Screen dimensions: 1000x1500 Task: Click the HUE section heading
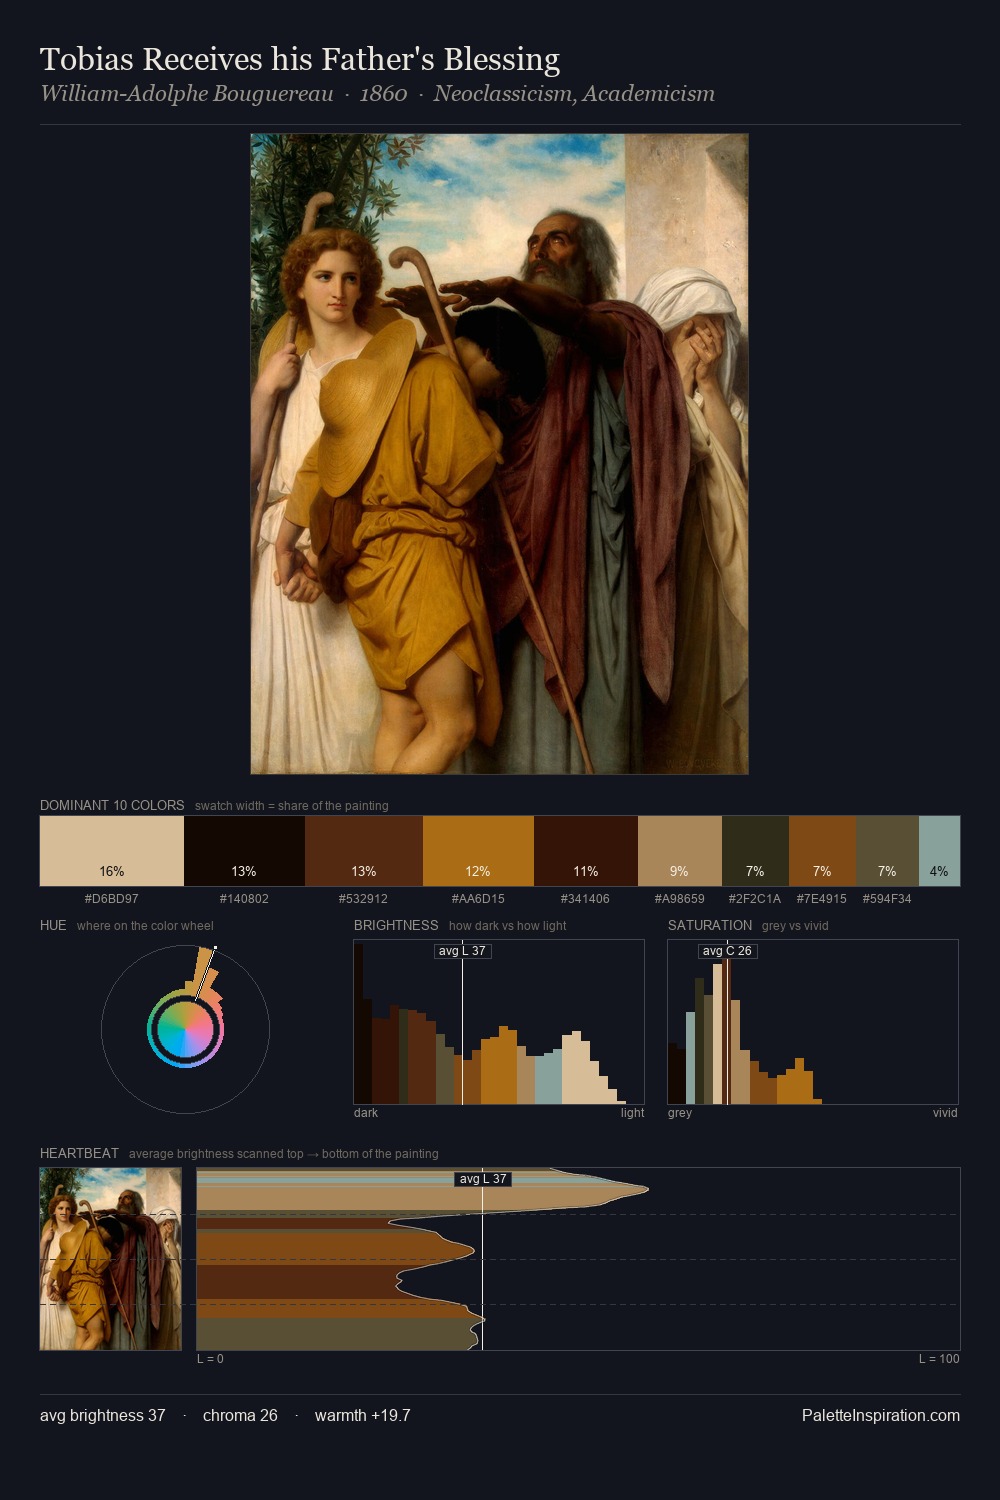[x=53, y=925]
